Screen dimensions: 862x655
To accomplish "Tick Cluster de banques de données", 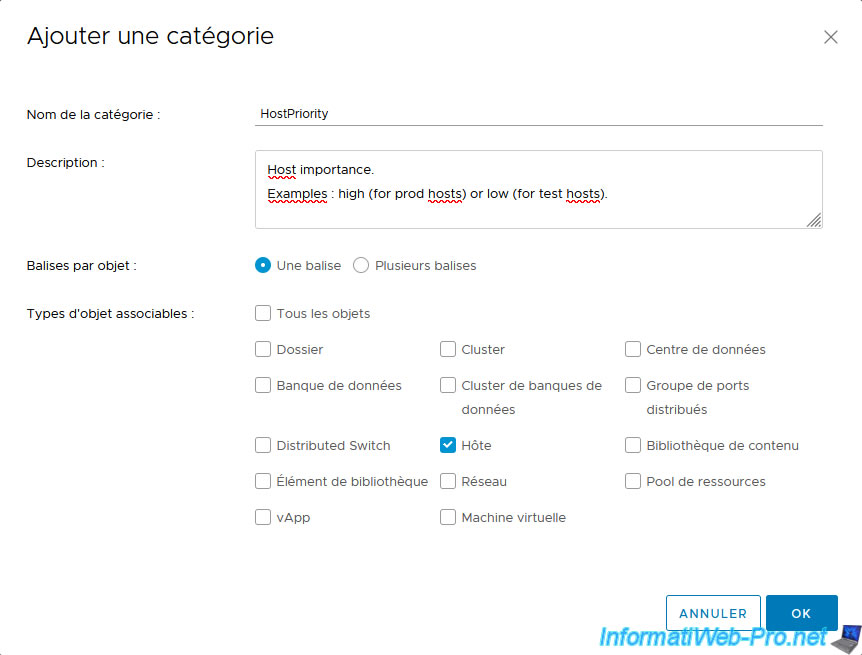I will click(x=448, y=386).
